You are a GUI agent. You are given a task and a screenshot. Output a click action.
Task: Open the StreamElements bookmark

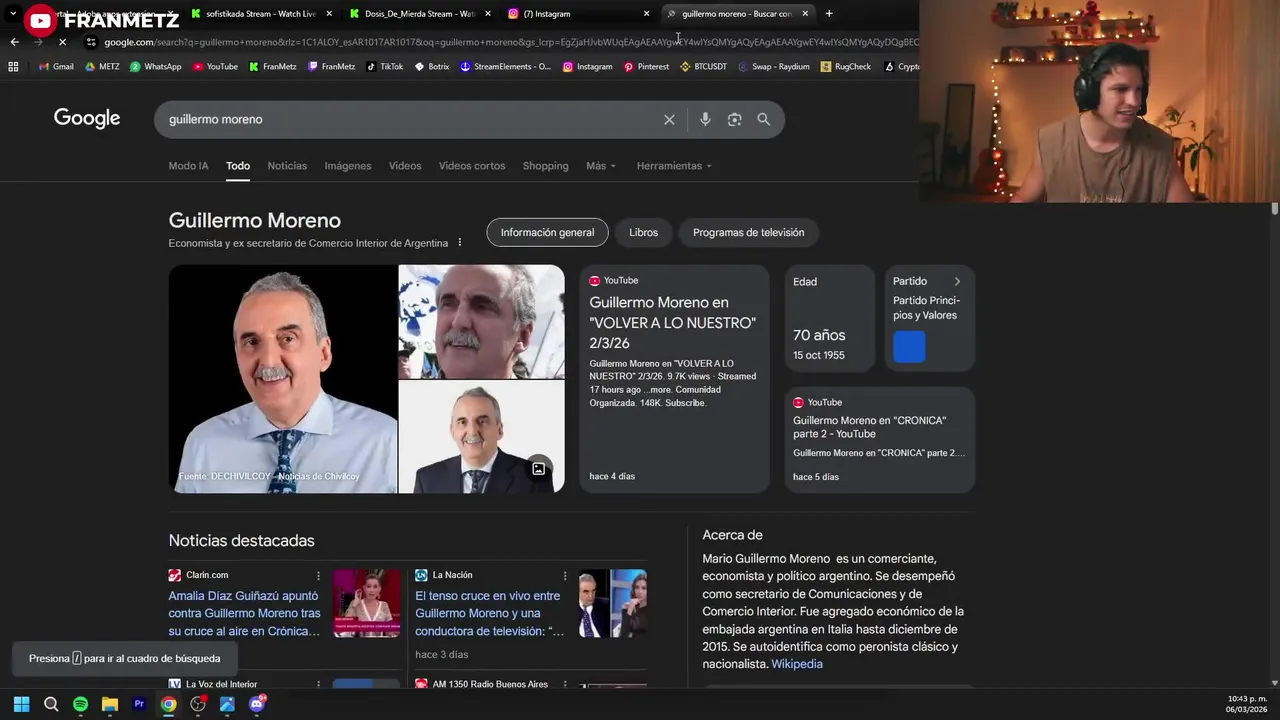tap(505, 67)
